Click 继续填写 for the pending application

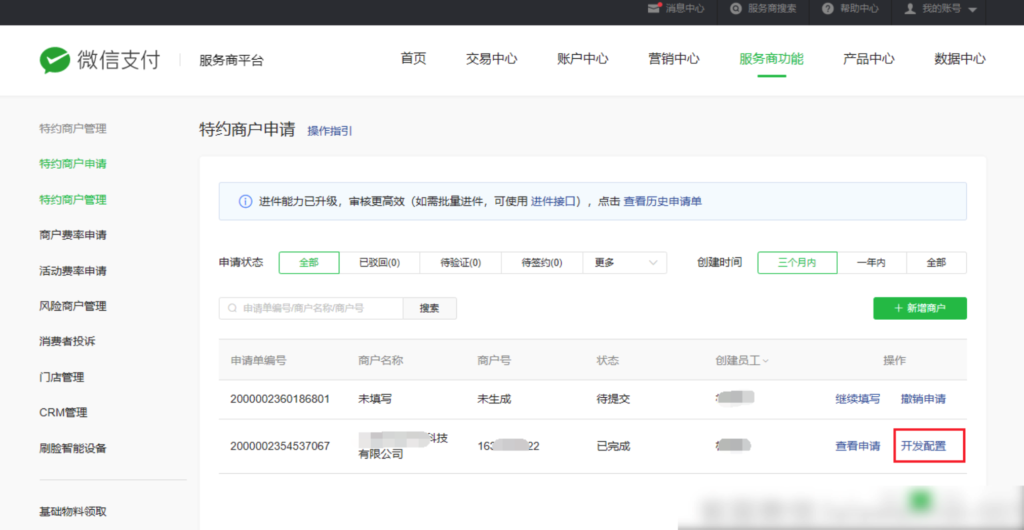pyautogui.click(x=858, y=399)
